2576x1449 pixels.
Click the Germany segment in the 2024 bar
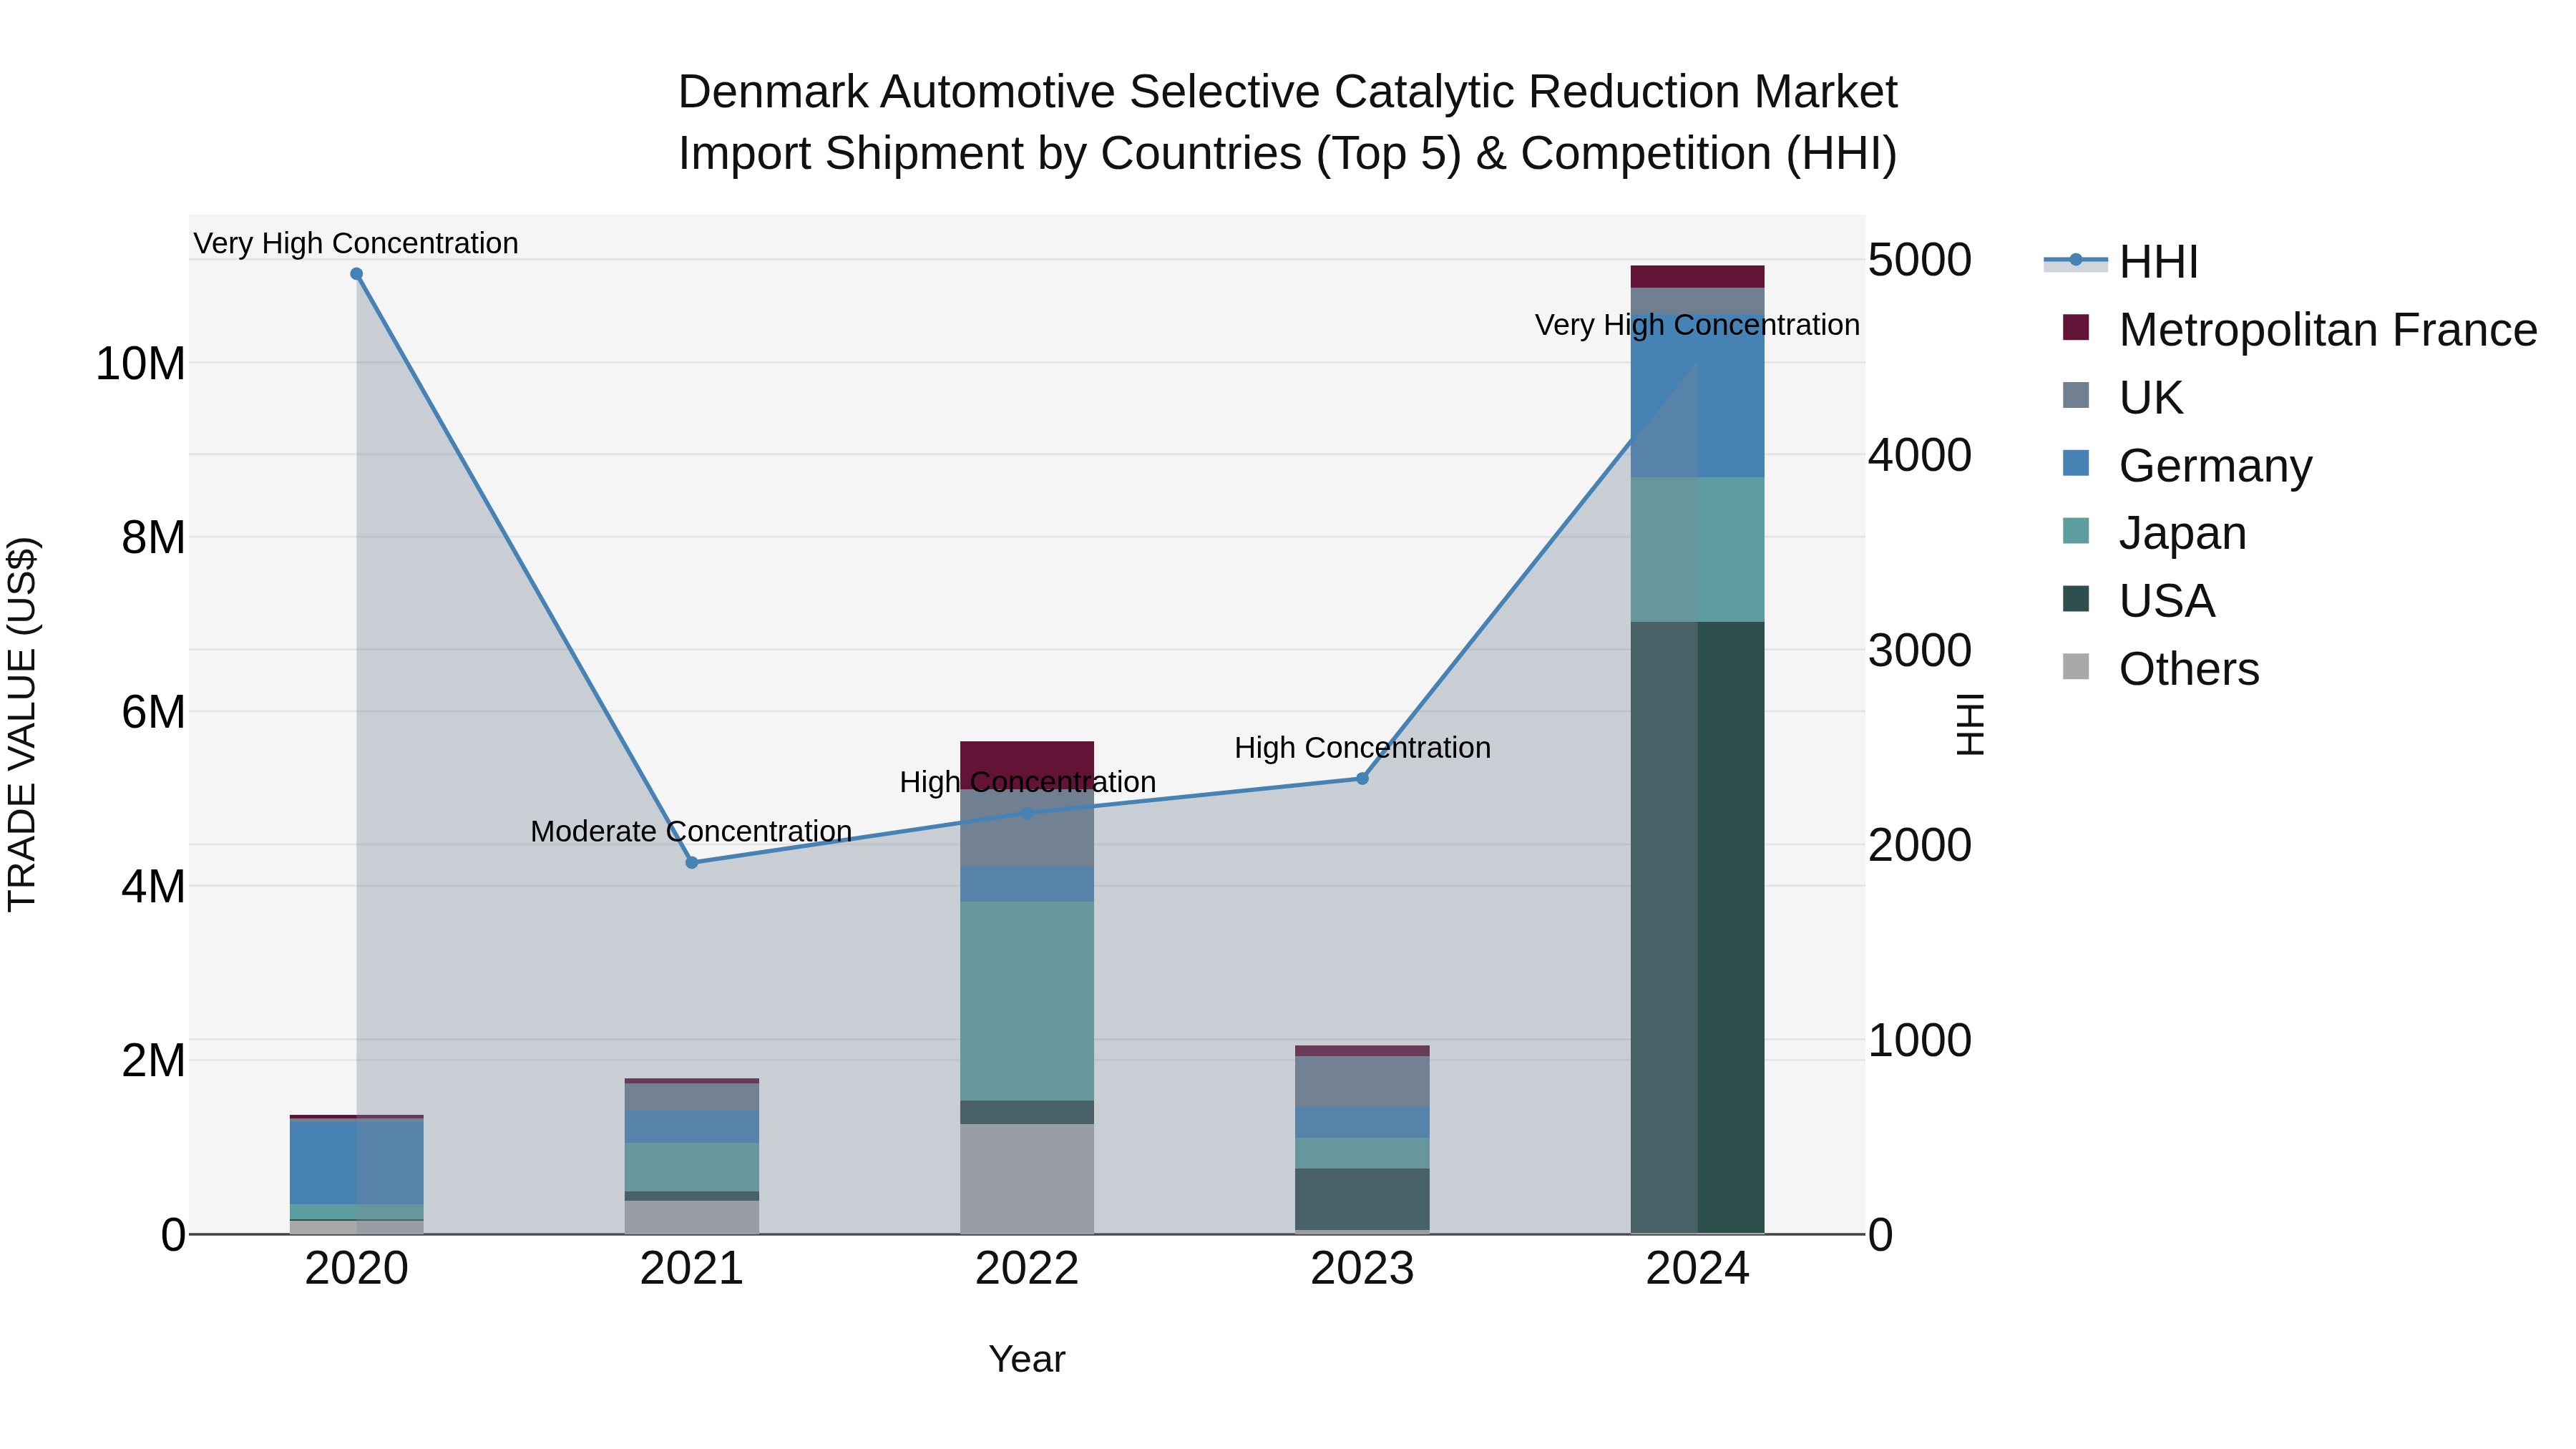click(1697, 396)
